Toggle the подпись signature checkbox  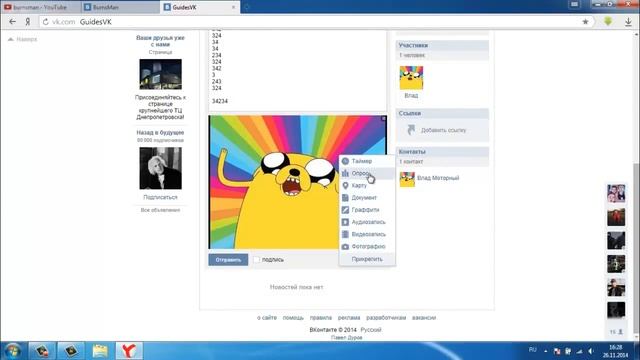pyautogui.click(x=256, y=260)
